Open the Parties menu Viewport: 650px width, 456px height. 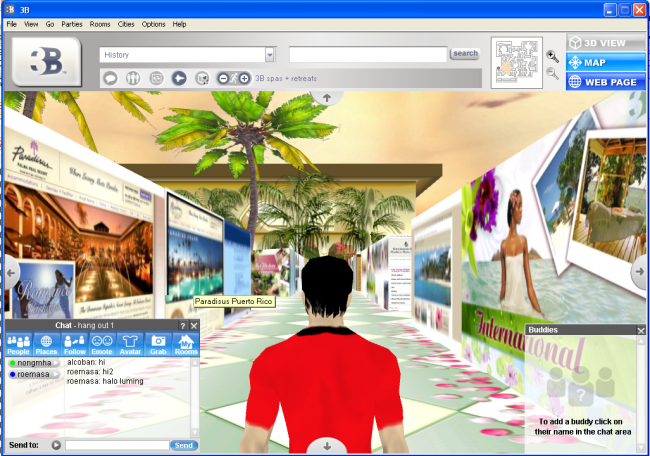(72, 23)
